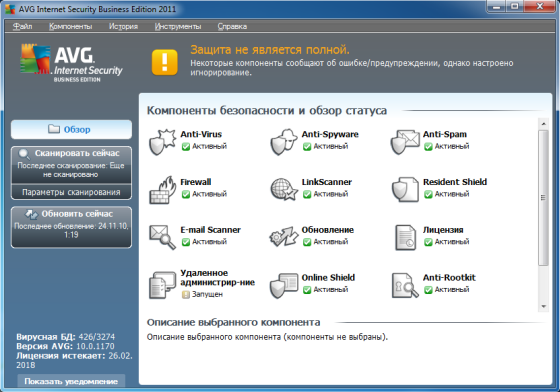Select the Anti-Spyware component icon
560x392 pixels.
(x=284, y=142)
